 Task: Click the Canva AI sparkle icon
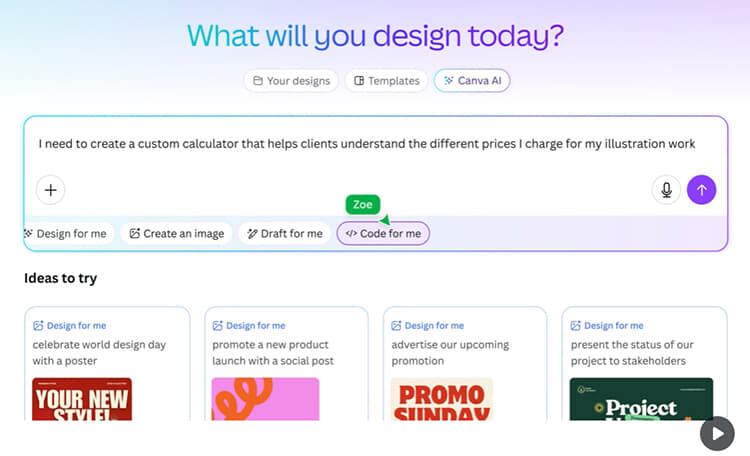[x=448, y=81]
